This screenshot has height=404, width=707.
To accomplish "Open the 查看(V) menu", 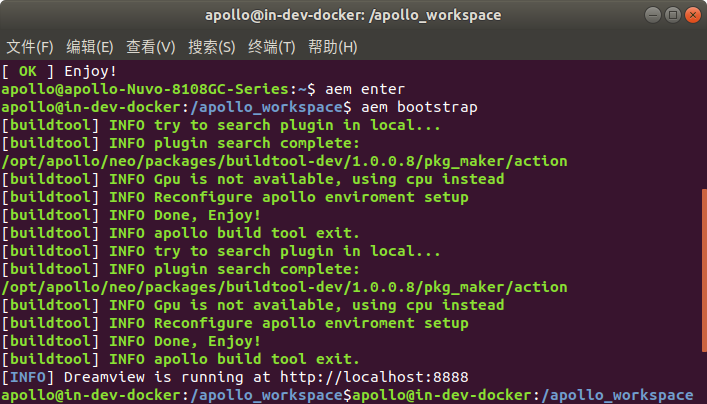I will click(x=151, y=47).
